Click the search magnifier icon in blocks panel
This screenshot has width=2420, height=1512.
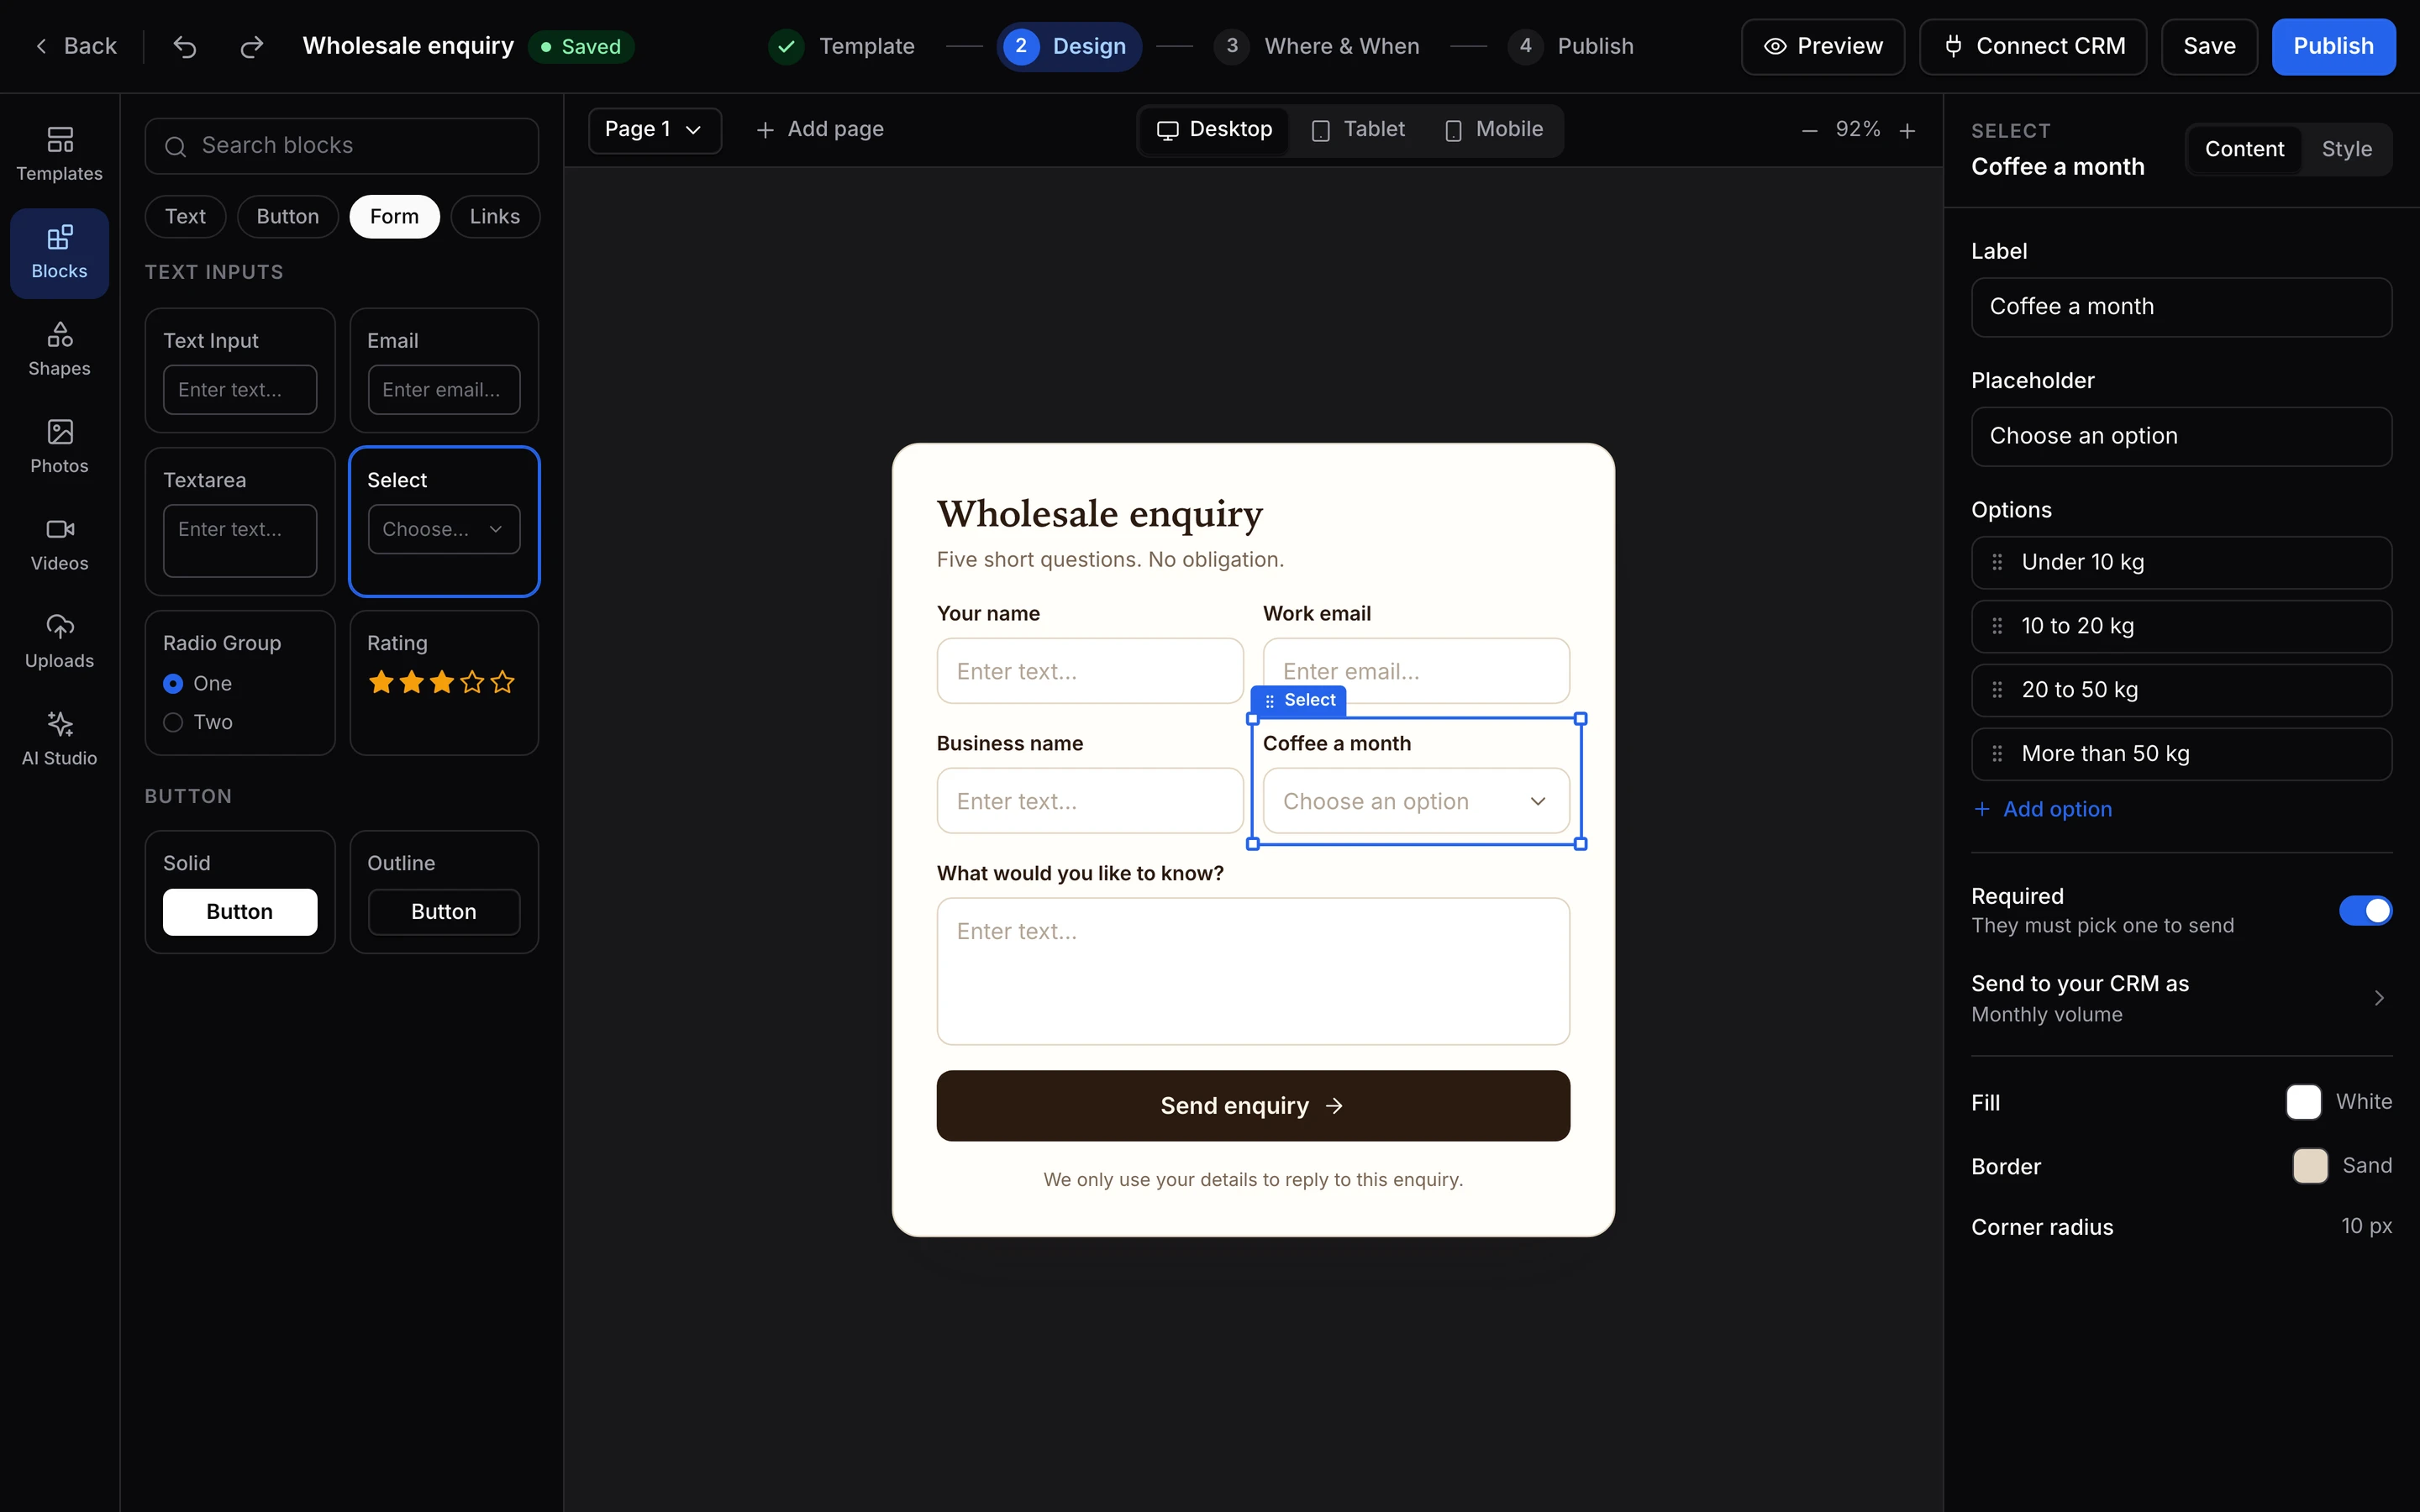click(x=175, y=147)
